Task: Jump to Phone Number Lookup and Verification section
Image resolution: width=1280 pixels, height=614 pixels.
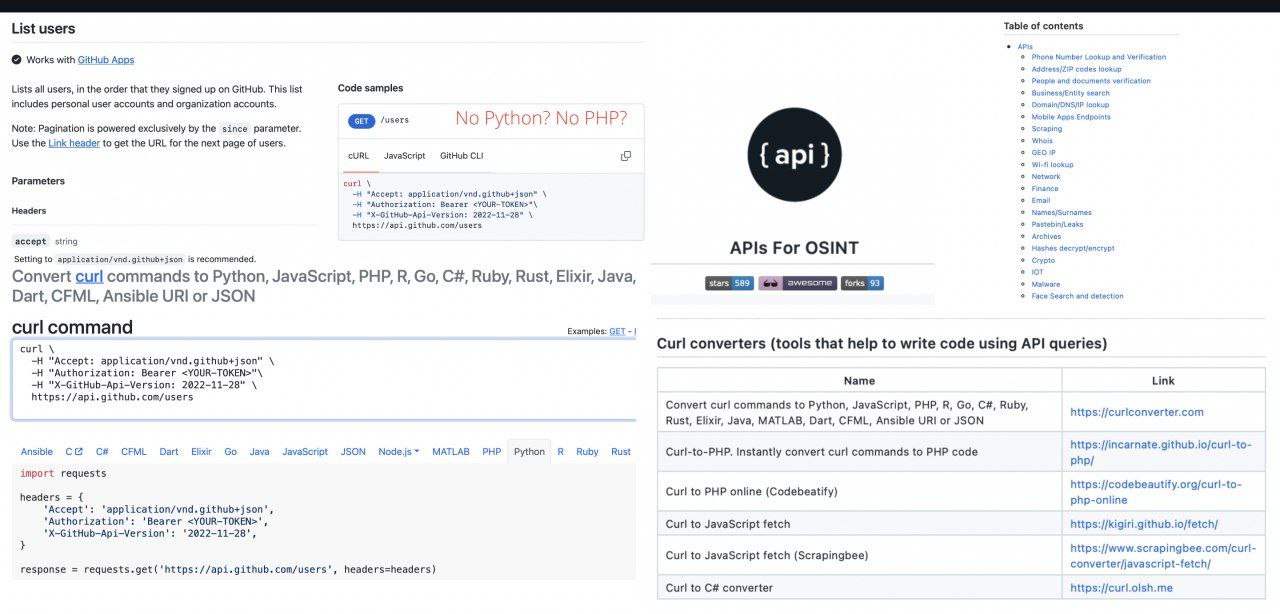Action: (1098, 57)
